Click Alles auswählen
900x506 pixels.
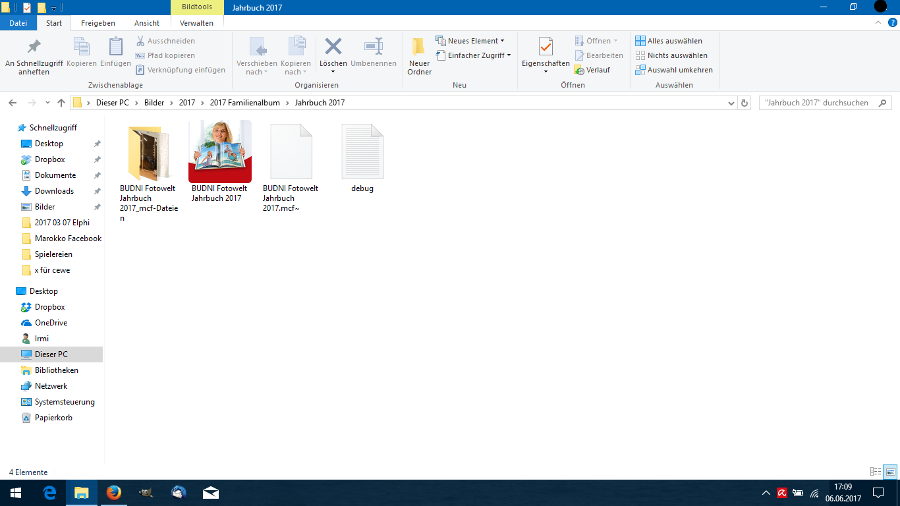[669, 41]
